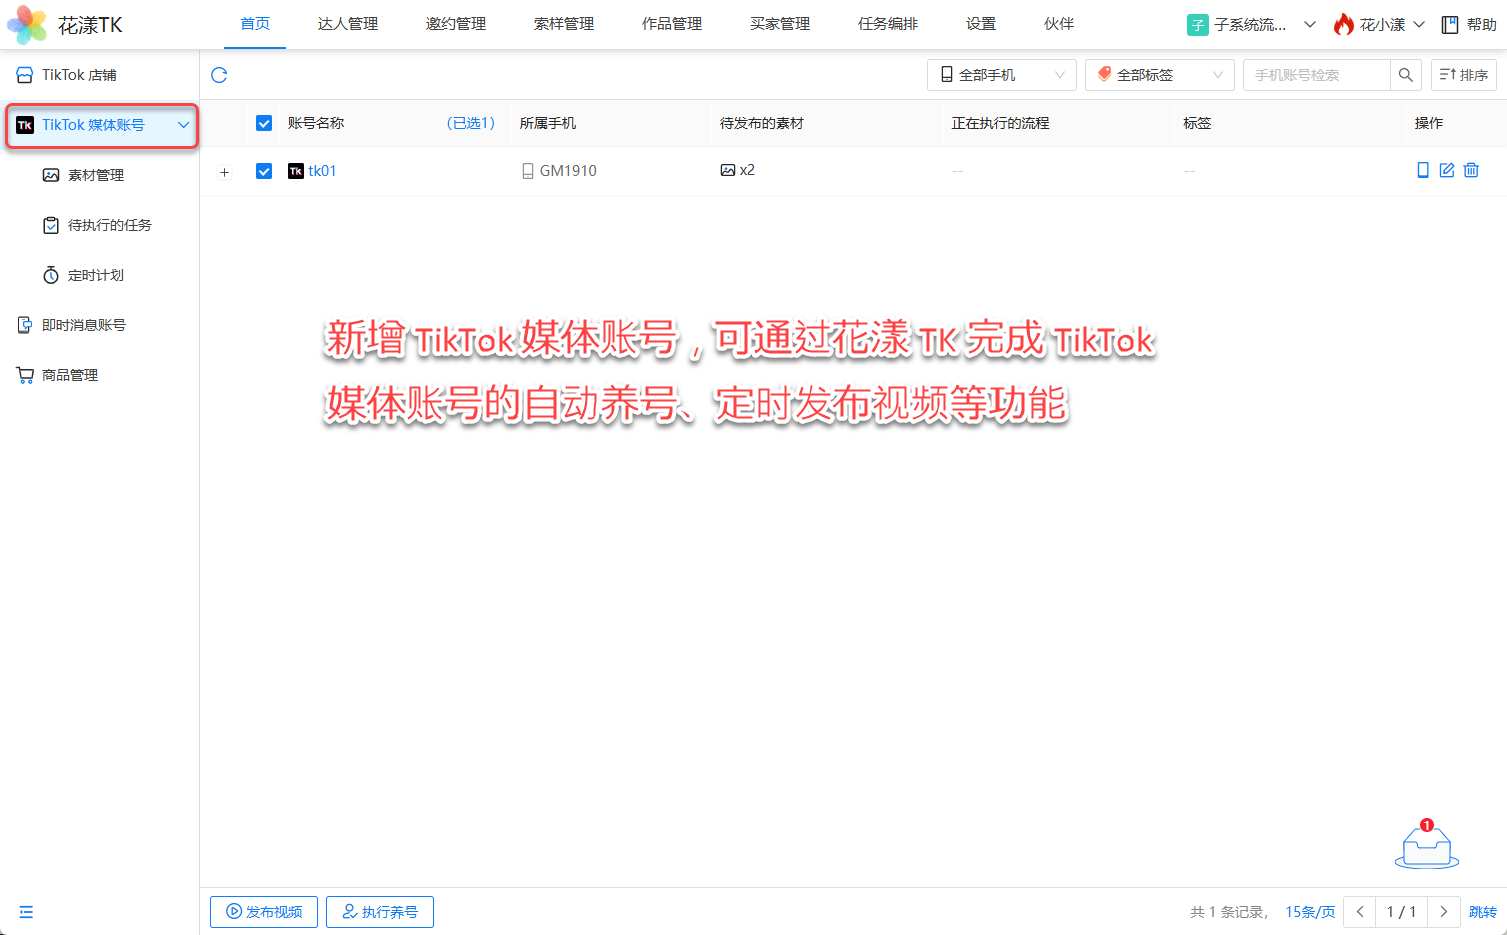This screenshot has height=935, width=1507.
Task: Open the 任务编排 tab
Action: pyautogui.click(x=888, y=24)
